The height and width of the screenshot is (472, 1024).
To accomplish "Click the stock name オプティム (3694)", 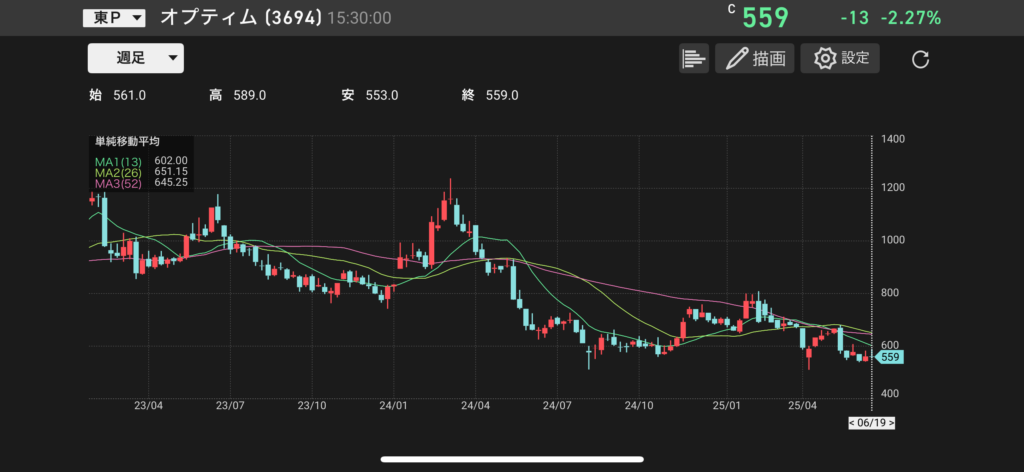I will 241,18.
